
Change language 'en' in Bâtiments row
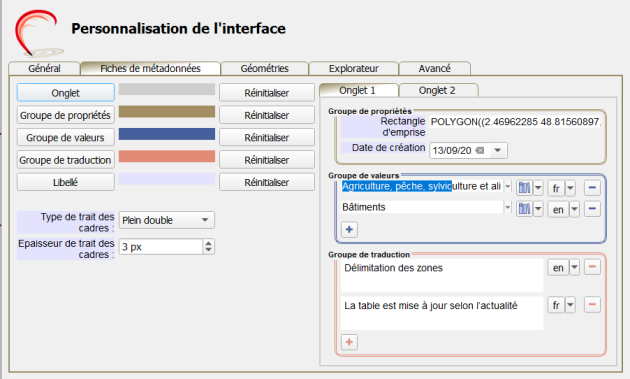(564, 209)
